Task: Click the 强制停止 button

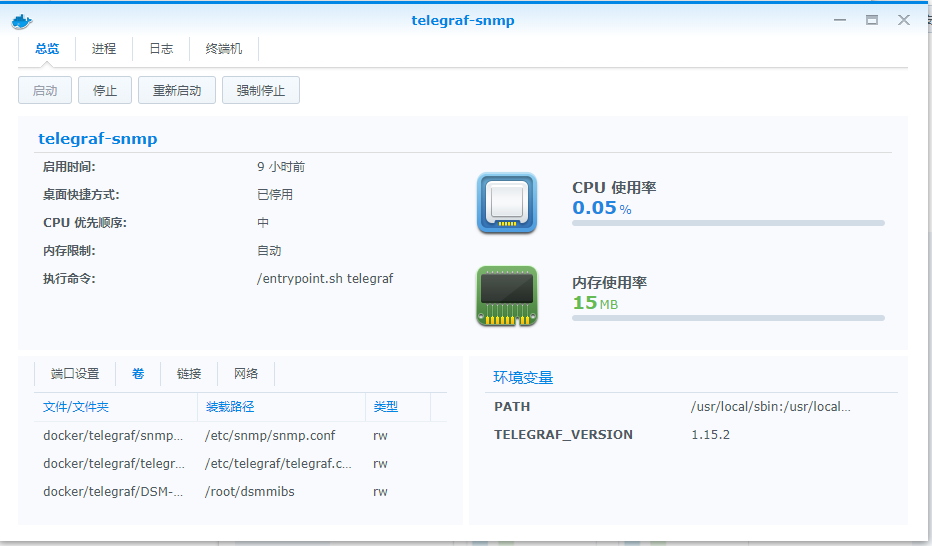Action: point(261,90)
